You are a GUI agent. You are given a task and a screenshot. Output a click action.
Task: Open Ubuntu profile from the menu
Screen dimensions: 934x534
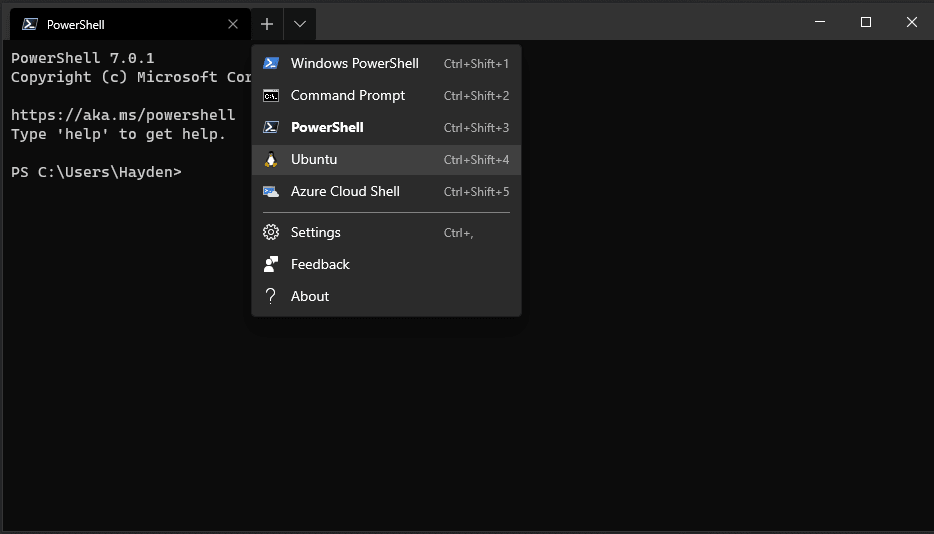(386, 159)
